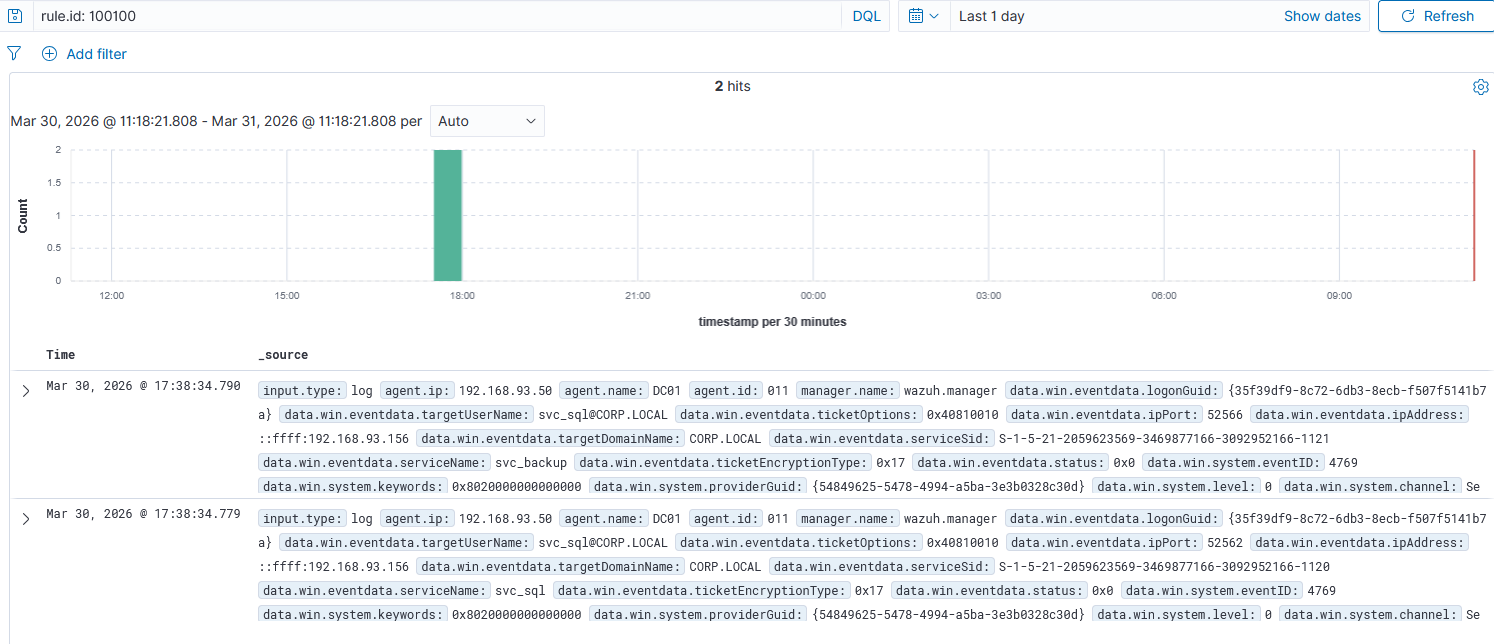Click the ipPort value 52566
The width and height of the screenshot is (1494, 644).
pyautogui.click(x=1227, y=414)
